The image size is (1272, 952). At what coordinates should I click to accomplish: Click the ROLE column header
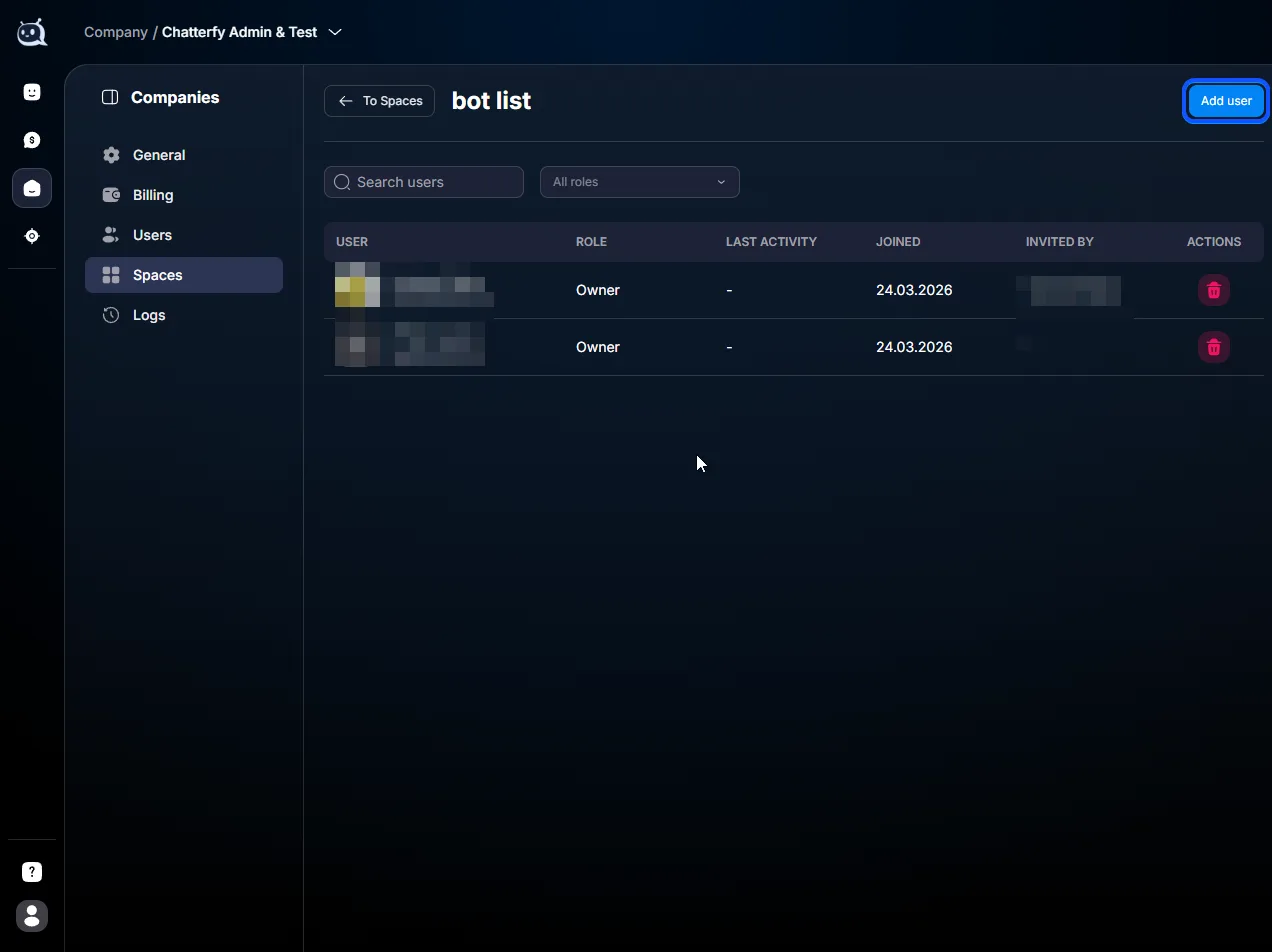pyautogui.click(x=591, y=242)
